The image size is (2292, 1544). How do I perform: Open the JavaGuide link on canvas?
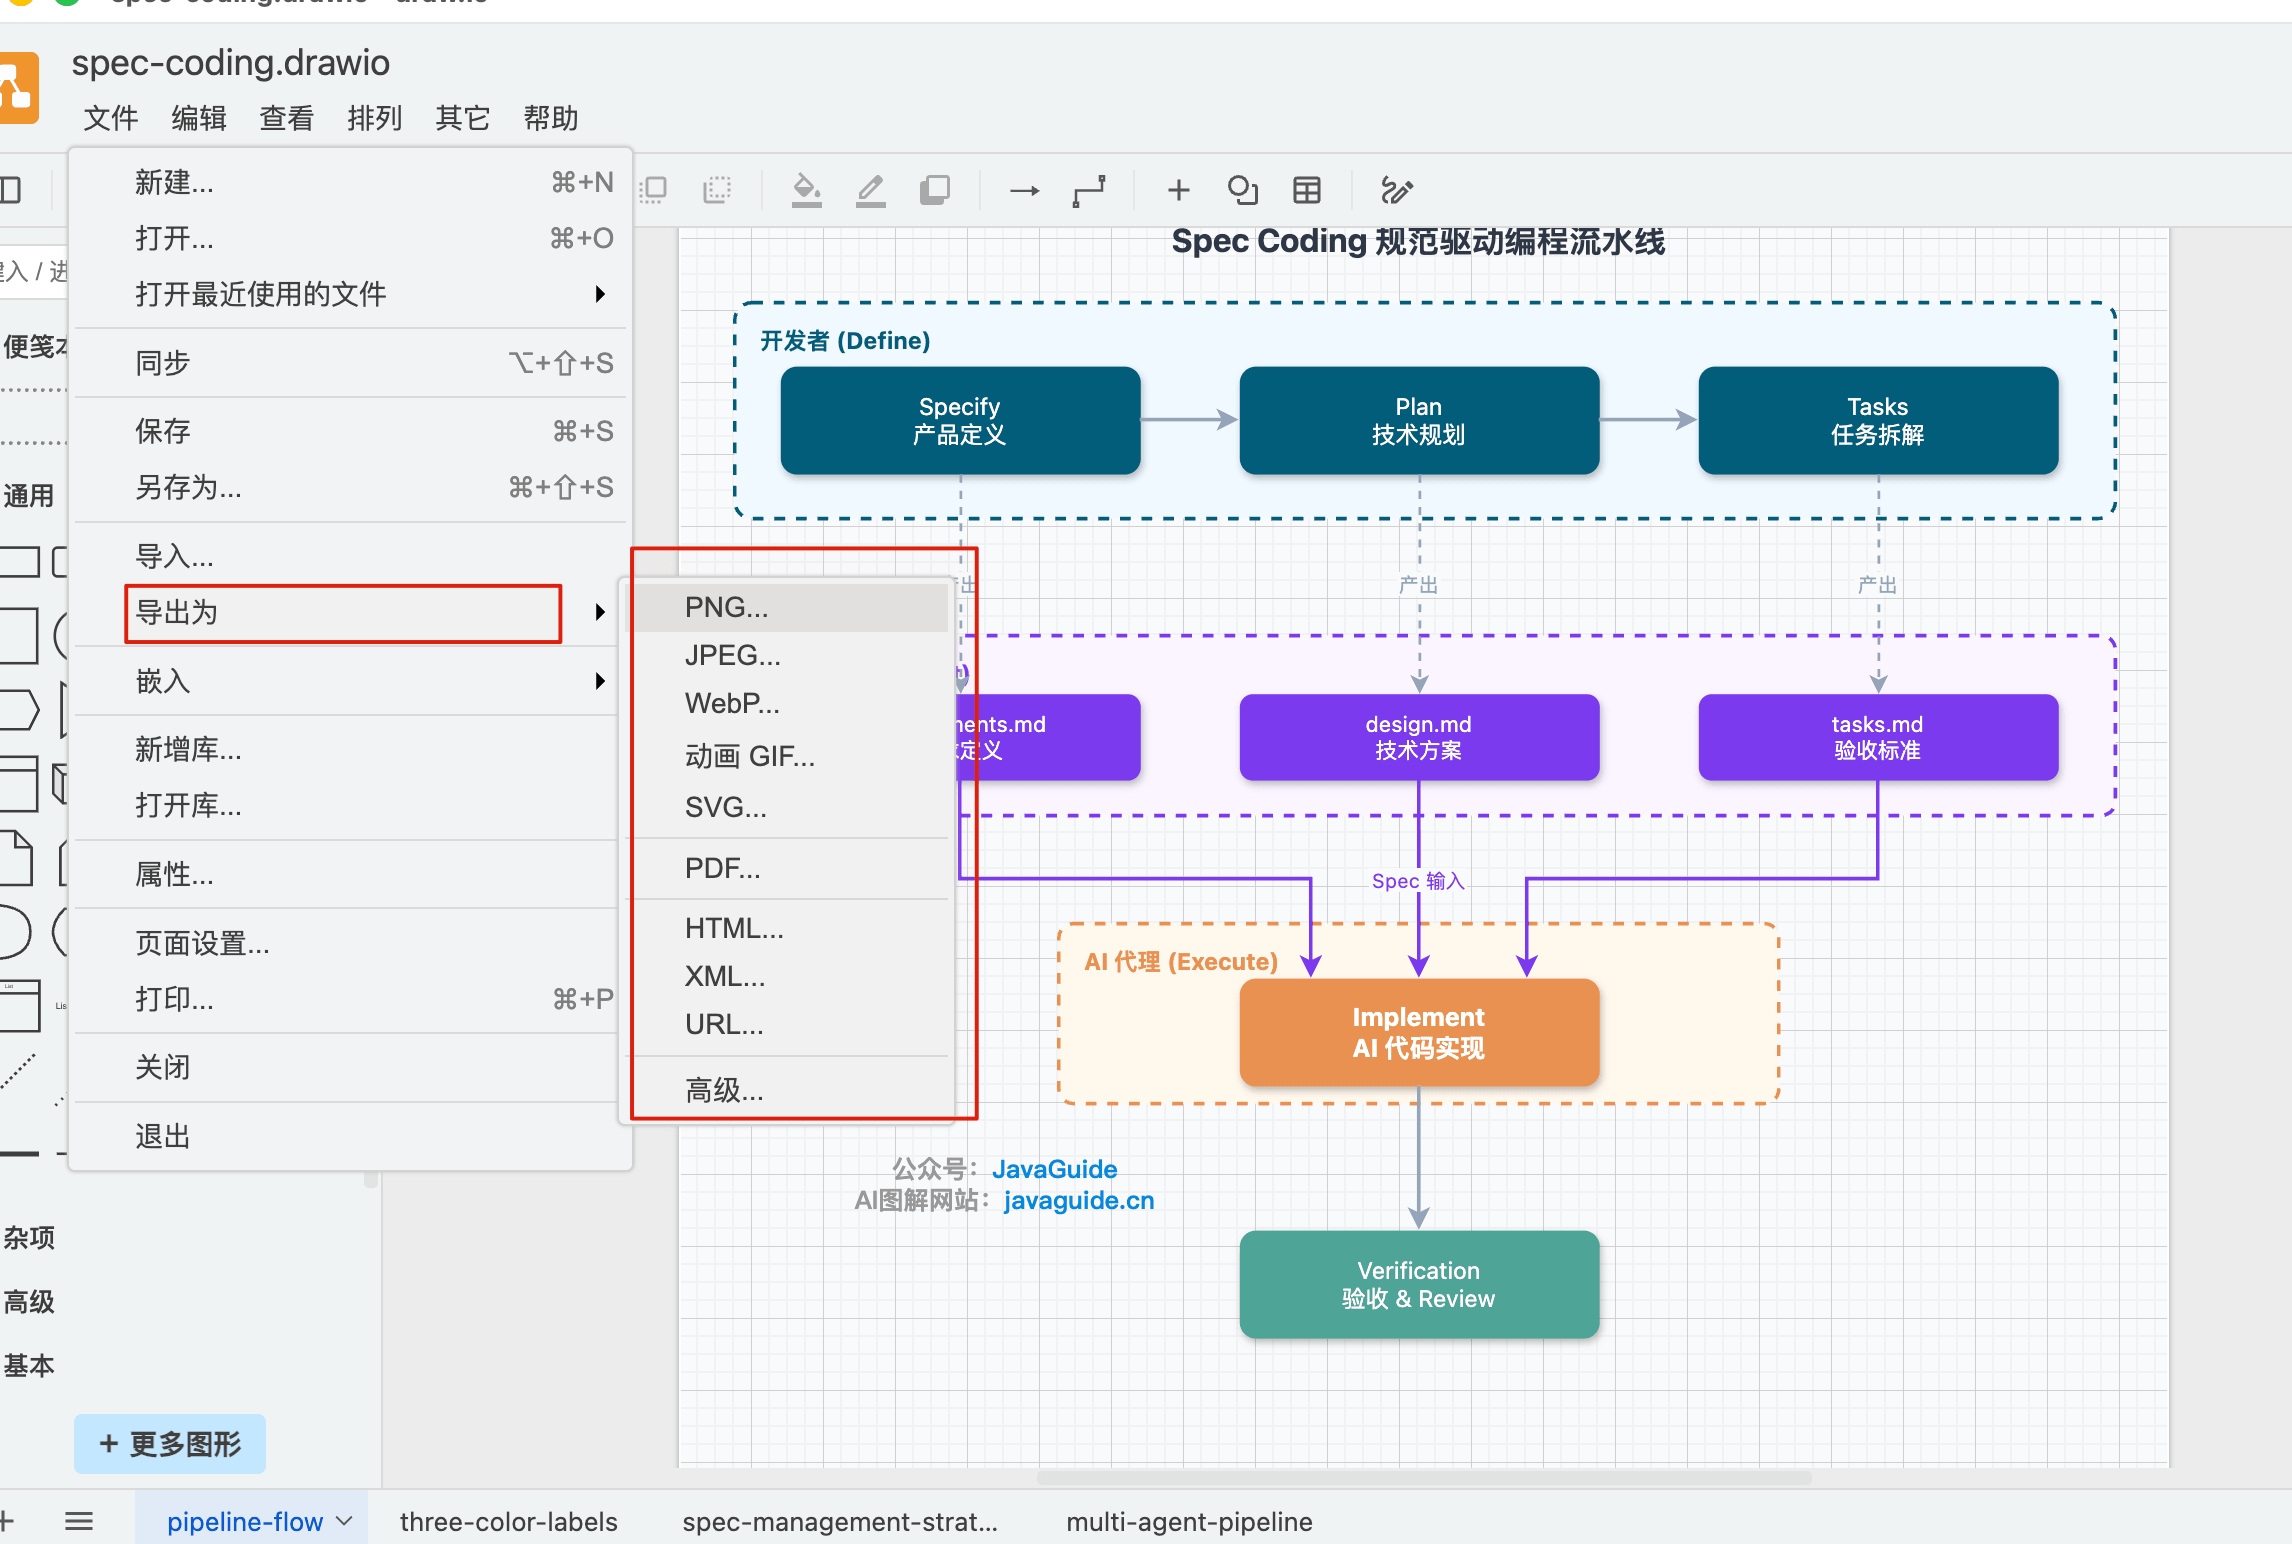[x=1054, y=1169]
